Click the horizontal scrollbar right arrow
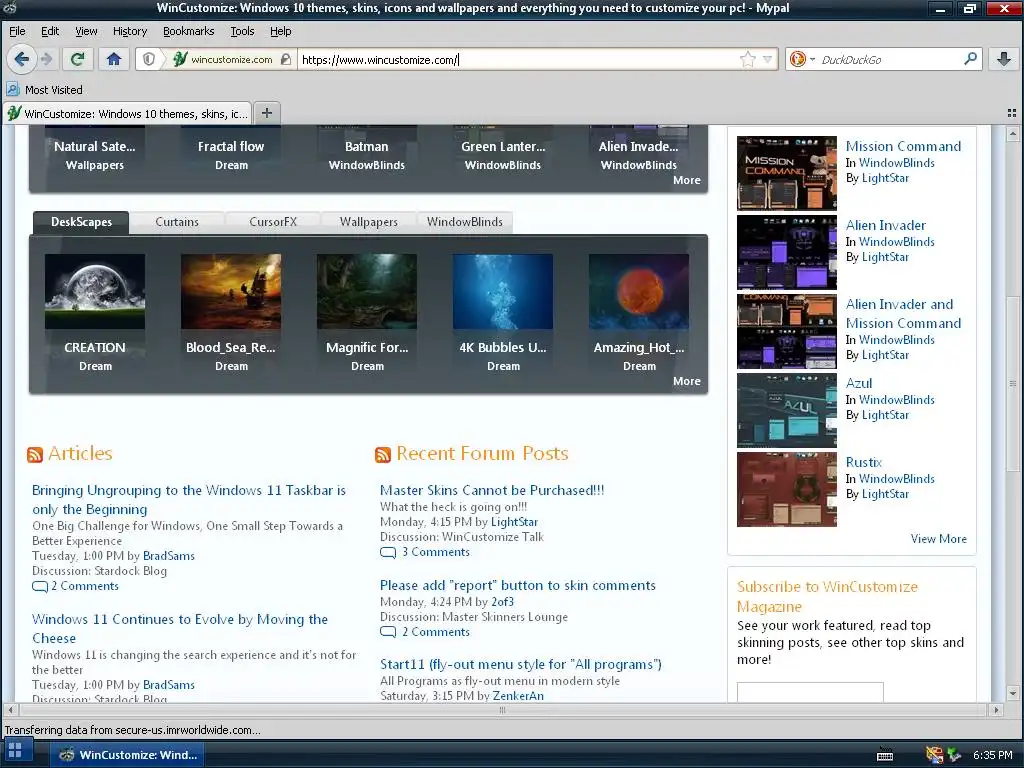This screenshot has height=768, width=1024. [x=995, y=710]
